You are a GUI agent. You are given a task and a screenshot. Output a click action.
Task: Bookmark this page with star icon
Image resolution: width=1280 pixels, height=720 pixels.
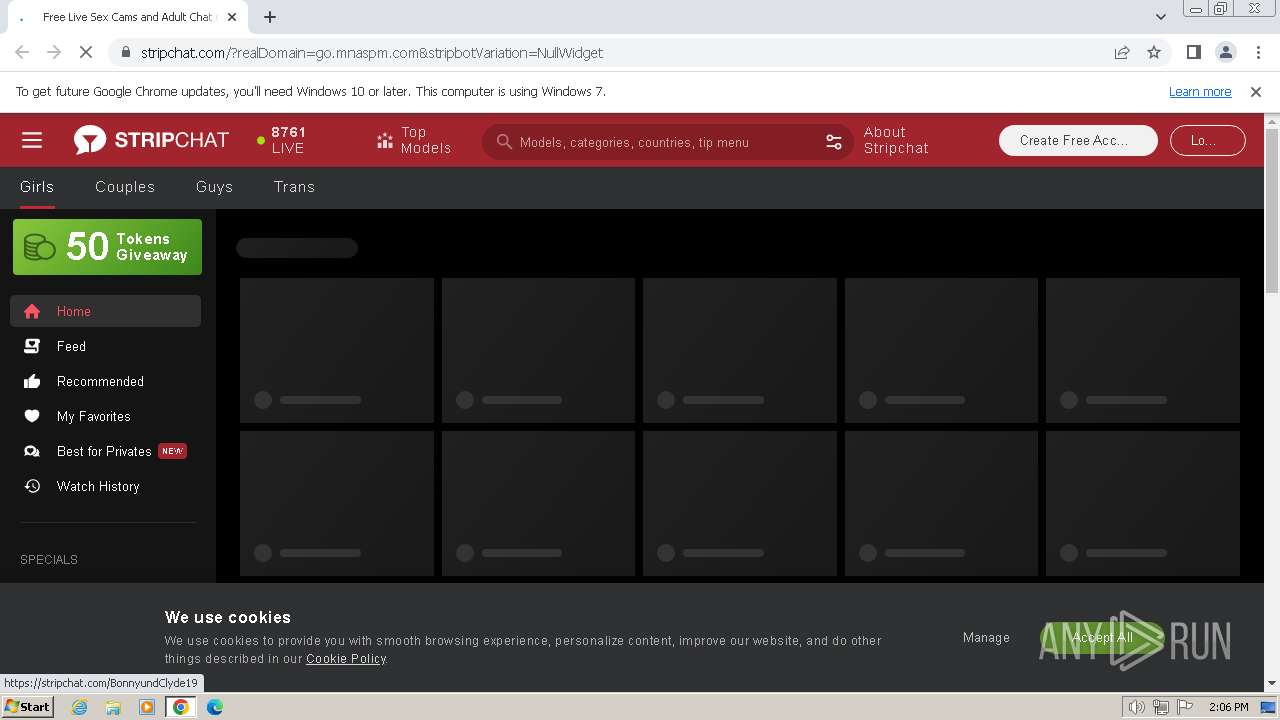point(1154,52)
